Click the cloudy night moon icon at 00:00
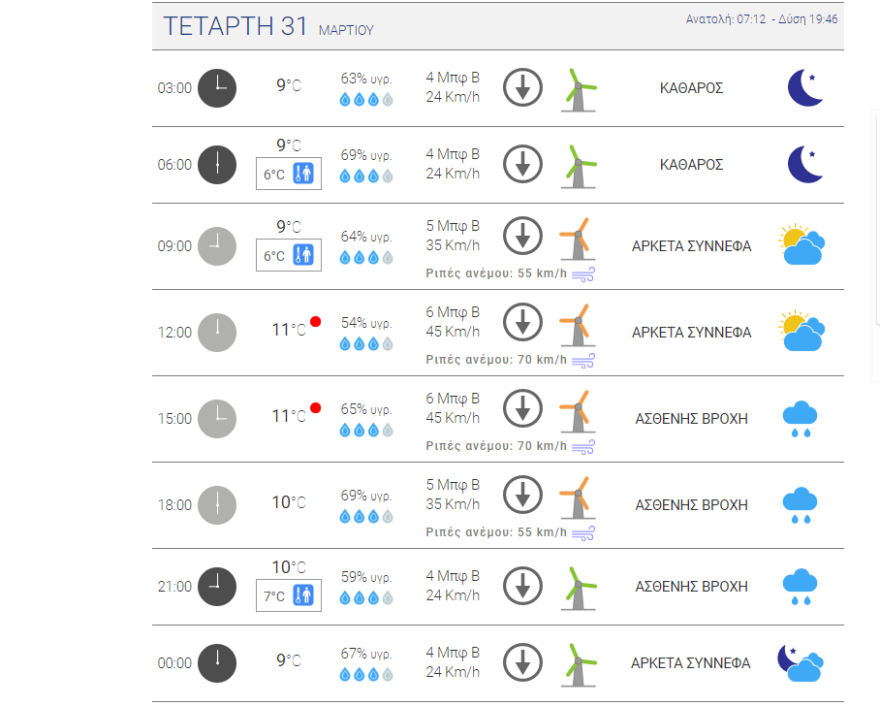Viewport: 880px width, 706px height. (x=800, y=663)
